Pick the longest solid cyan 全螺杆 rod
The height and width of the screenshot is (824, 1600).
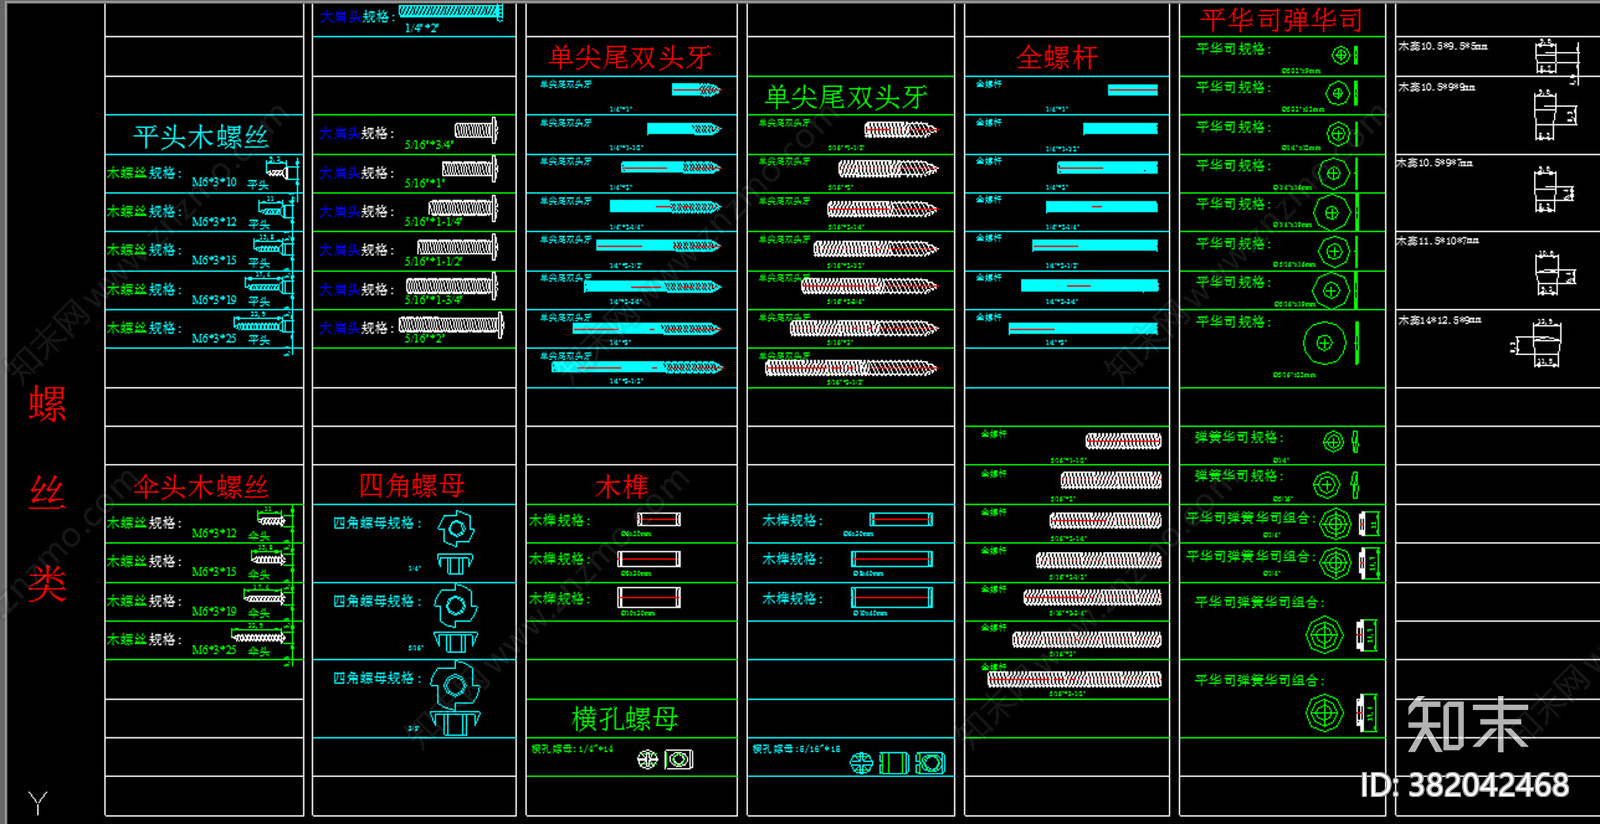pos(1083,328)
